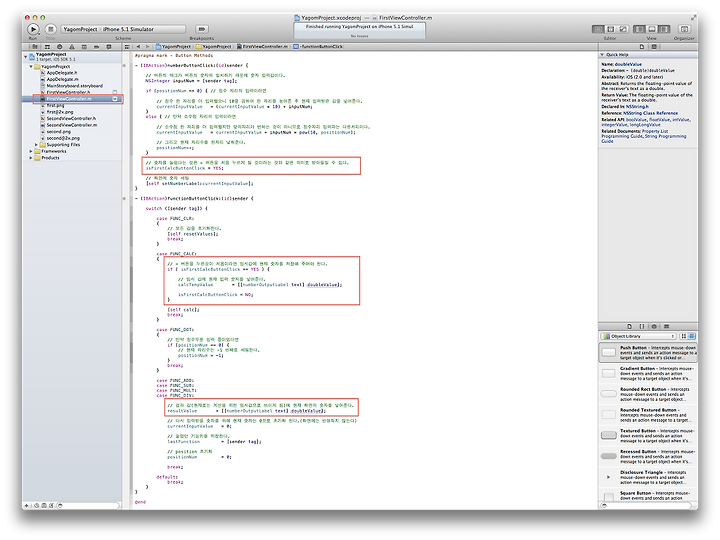The image size is (720, 540).
Task: Switch to the Assistant editor
Action: [611, 29]
